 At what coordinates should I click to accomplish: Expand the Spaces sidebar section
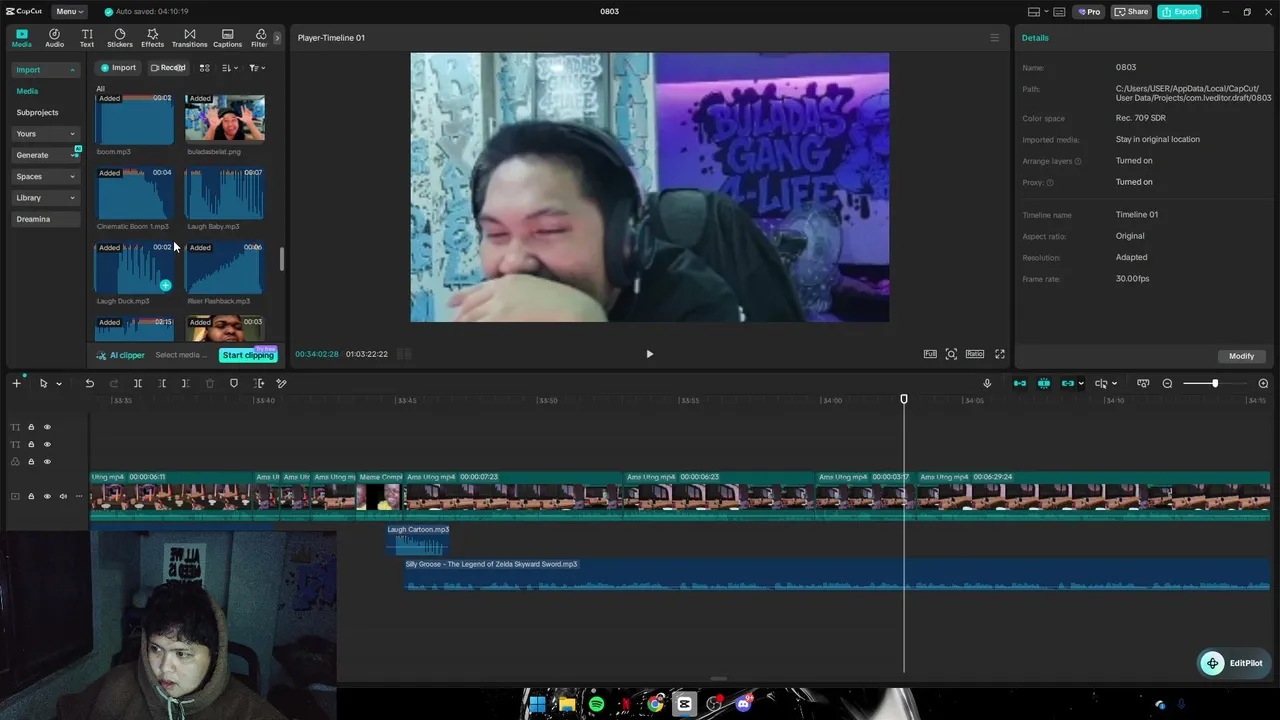pyautogui.click(x=45, y=177)
